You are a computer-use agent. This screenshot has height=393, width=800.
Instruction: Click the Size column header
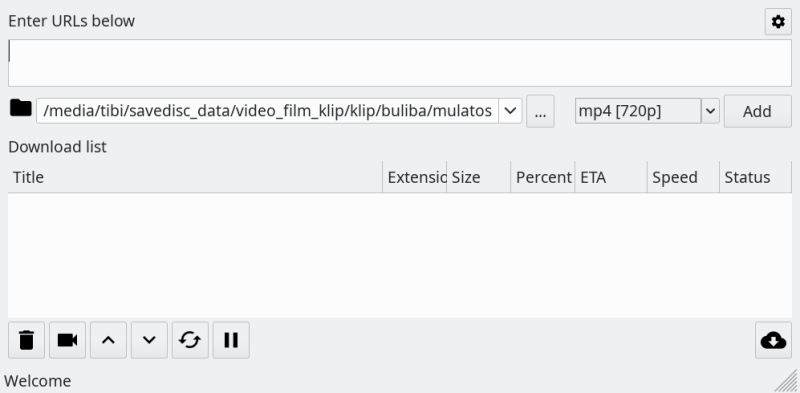tap(479, 177)
